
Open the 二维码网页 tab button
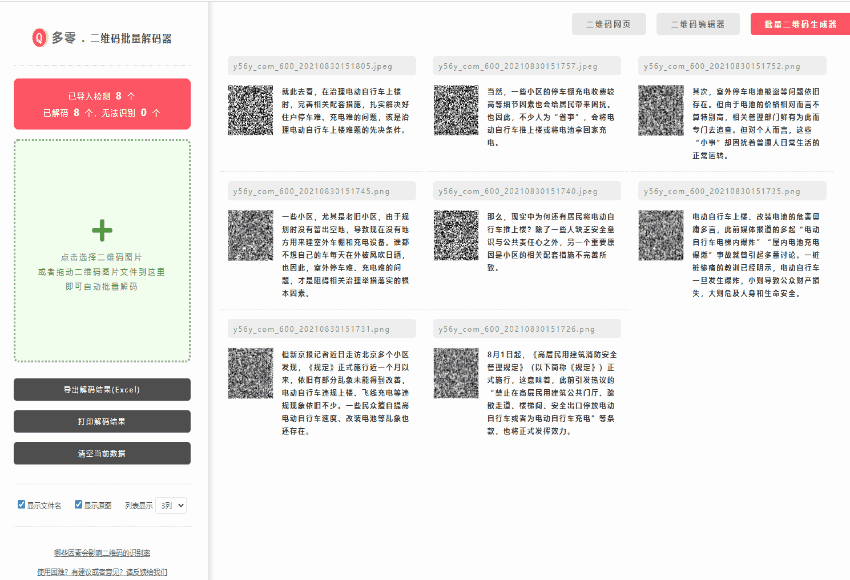[609, 24]
